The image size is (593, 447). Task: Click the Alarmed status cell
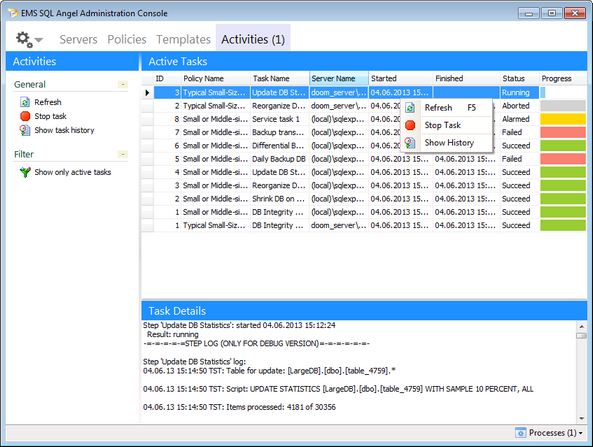pyautogui.click(x=520, y=119)
